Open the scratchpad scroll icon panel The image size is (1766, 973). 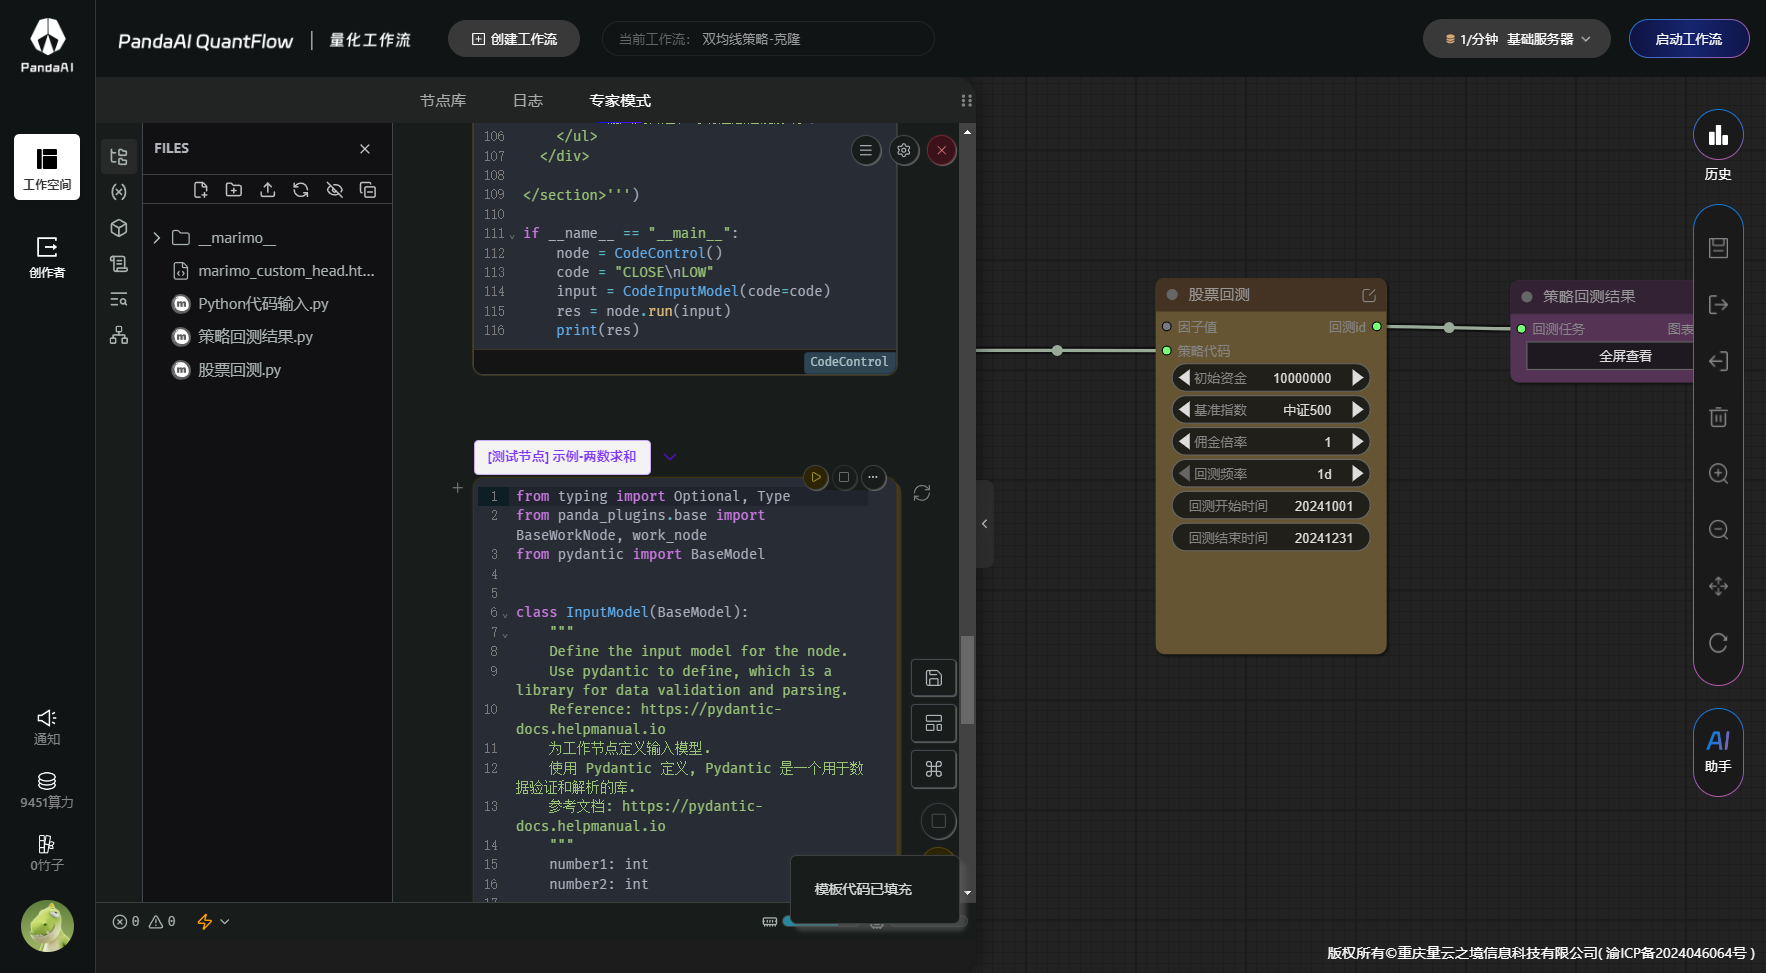(119, 264)
